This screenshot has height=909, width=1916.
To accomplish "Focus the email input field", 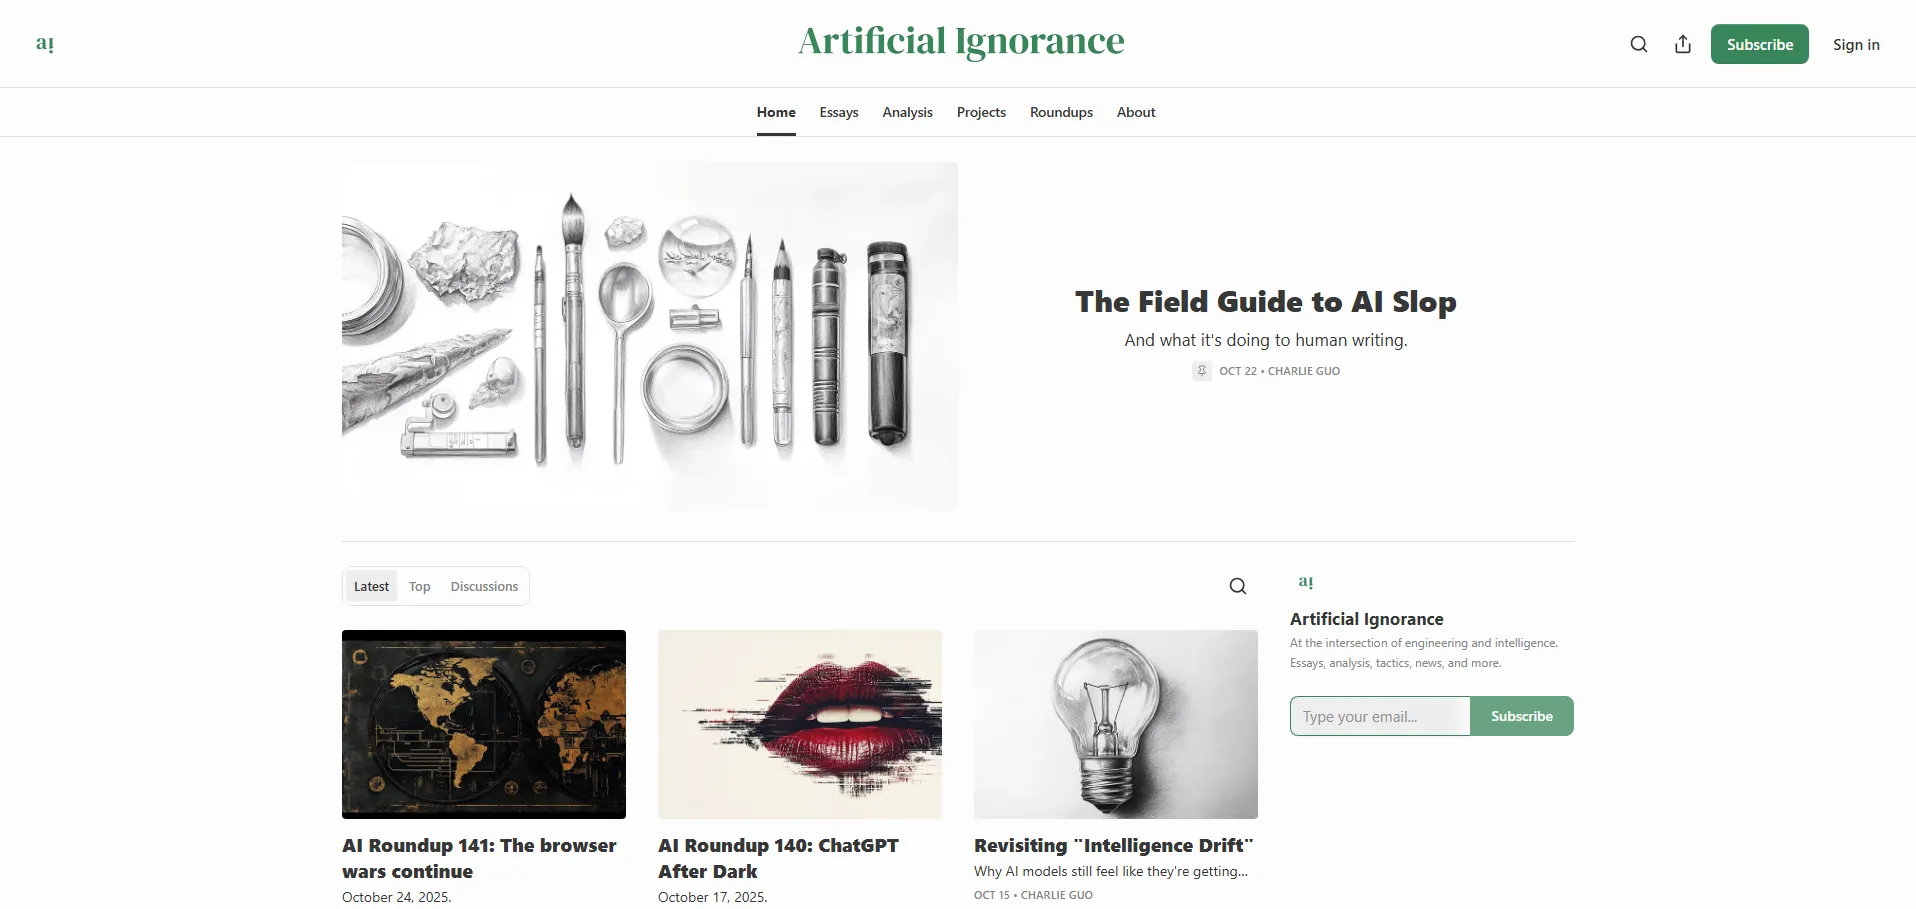I will (1380, 716).
